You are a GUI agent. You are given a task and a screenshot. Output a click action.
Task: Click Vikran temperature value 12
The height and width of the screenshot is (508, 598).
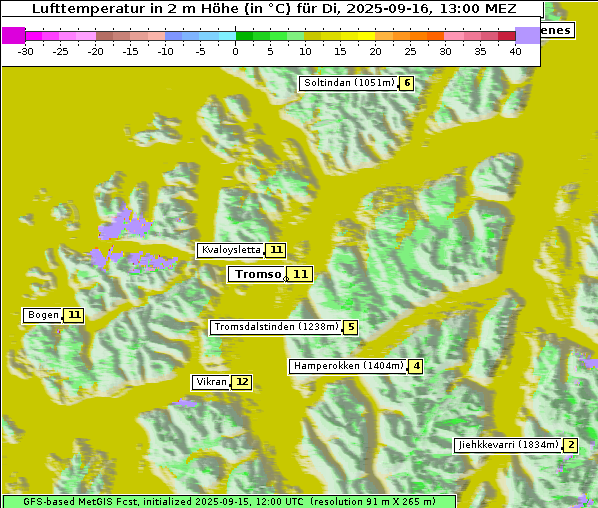tap(242, 382)
